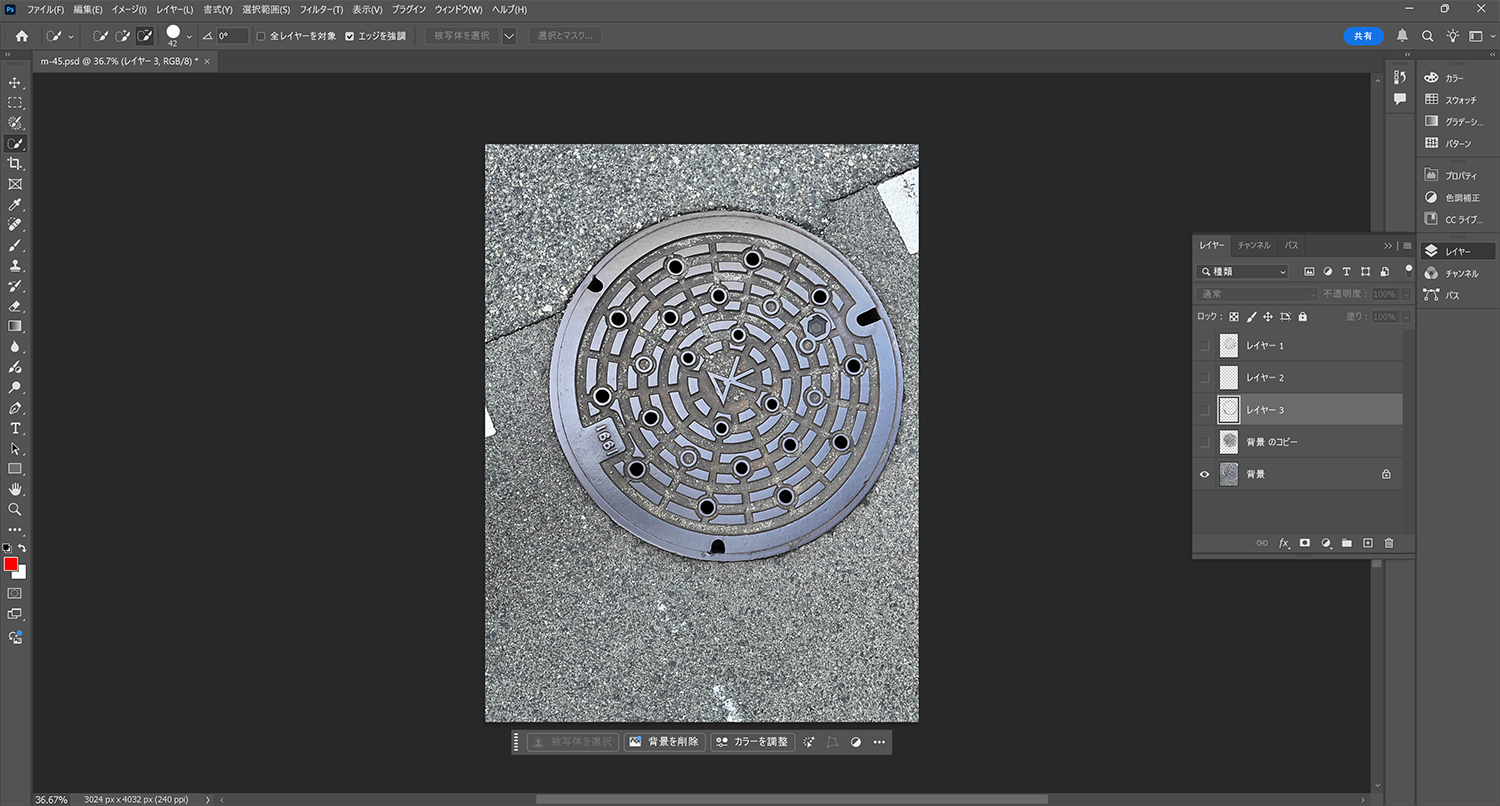Select the Move tool
This screenshot has width=1500, height=806.
(15, 82)
